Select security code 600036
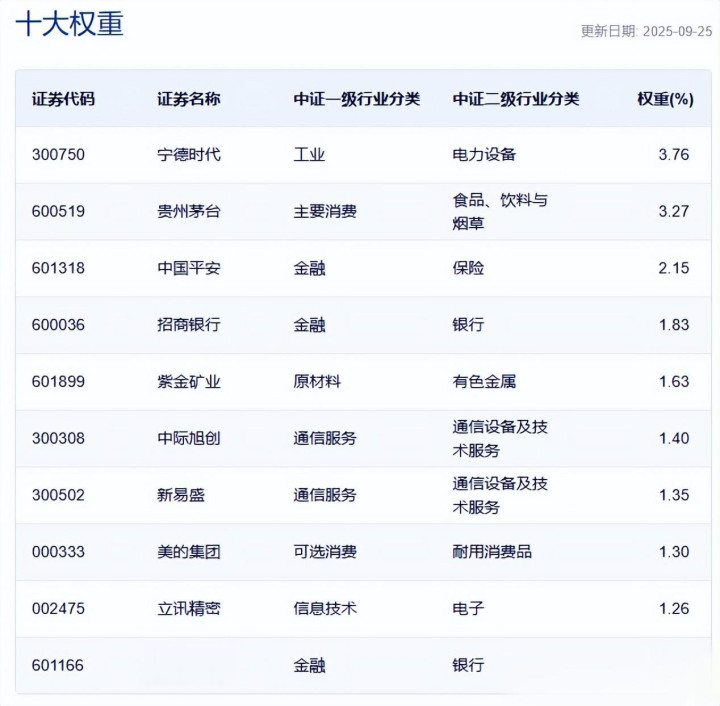 (58, 325)
